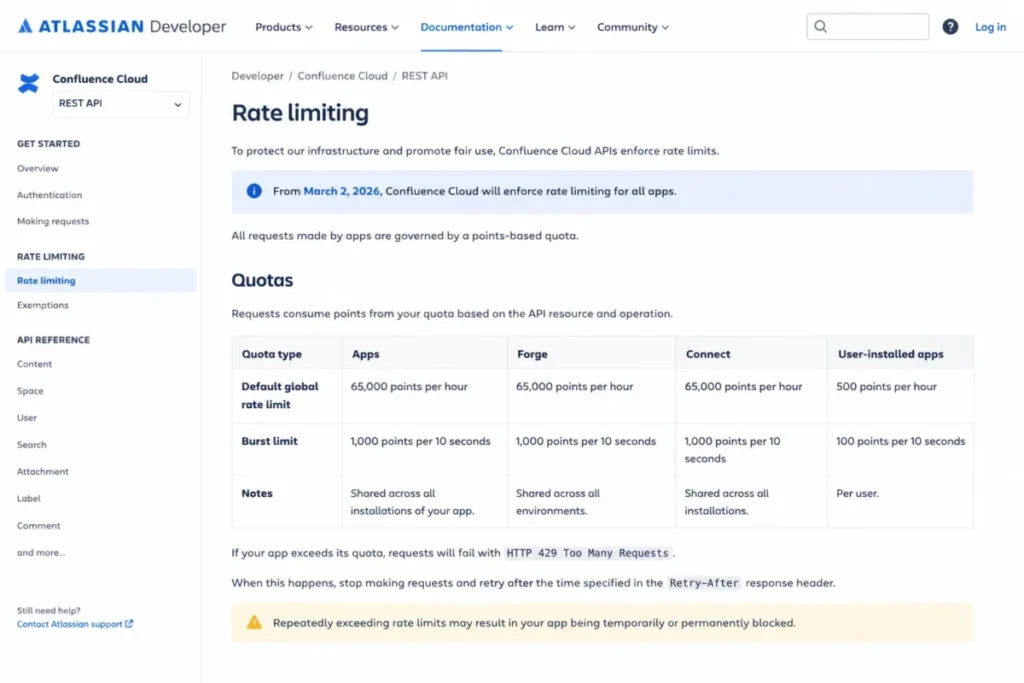Click the Quotas section heading
1024x683 pixels.
click(262, 279)
